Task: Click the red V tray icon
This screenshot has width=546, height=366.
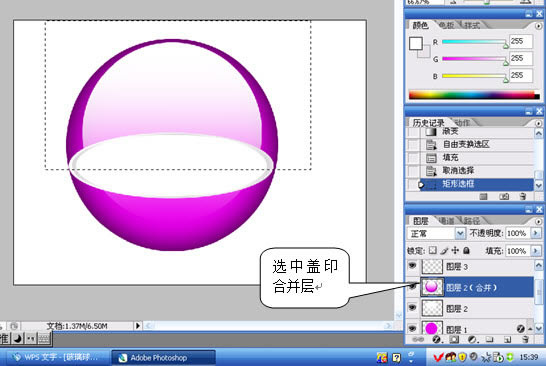Action: 438,357
